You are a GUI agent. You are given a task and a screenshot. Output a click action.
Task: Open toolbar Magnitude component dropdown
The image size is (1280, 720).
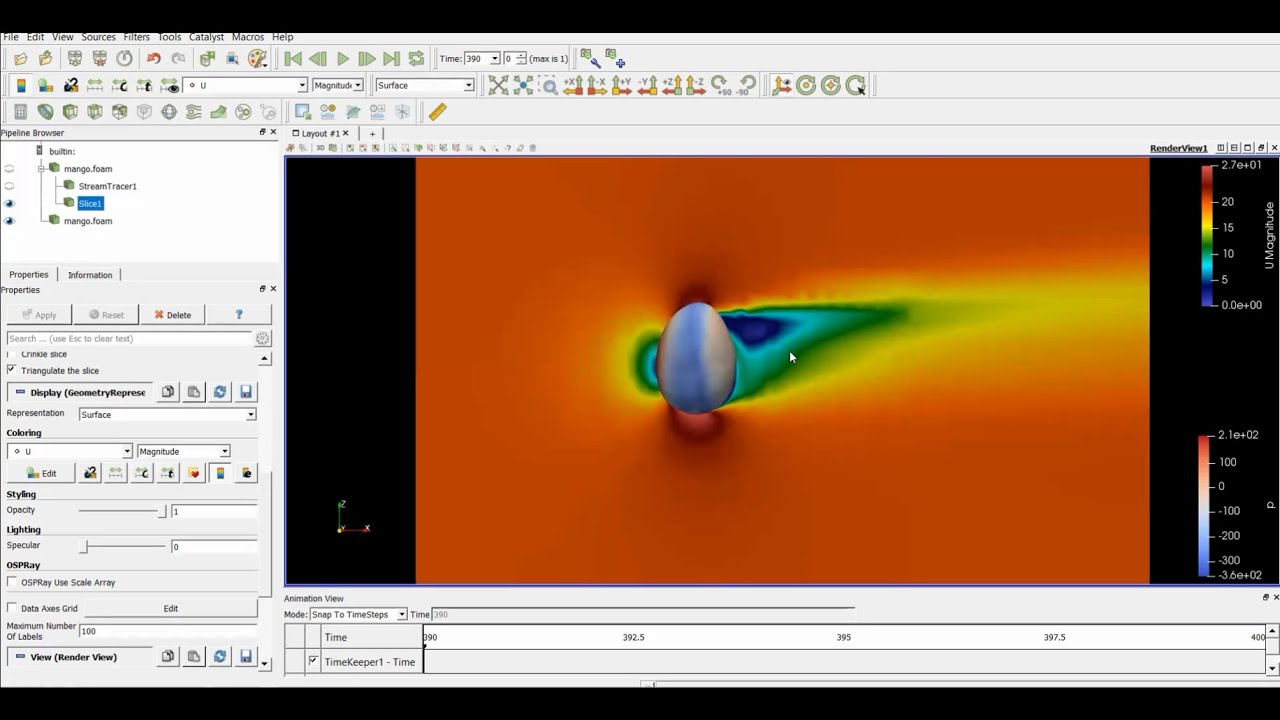[x=358, y=86]
